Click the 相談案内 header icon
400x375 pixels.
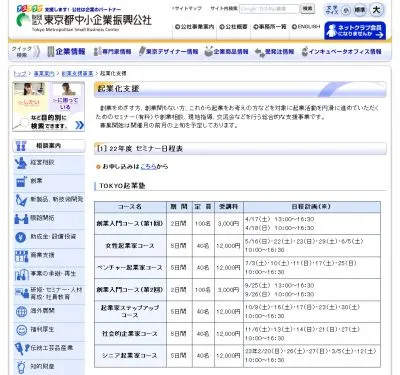[x=21, y=146]
